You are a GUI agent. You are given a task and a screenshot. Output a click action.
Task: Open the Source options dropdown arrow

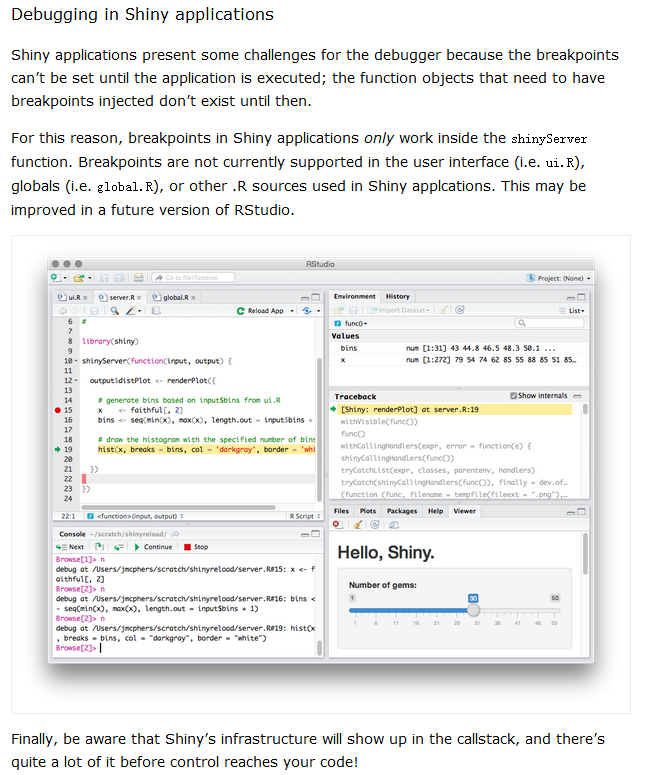click(318, 311)
